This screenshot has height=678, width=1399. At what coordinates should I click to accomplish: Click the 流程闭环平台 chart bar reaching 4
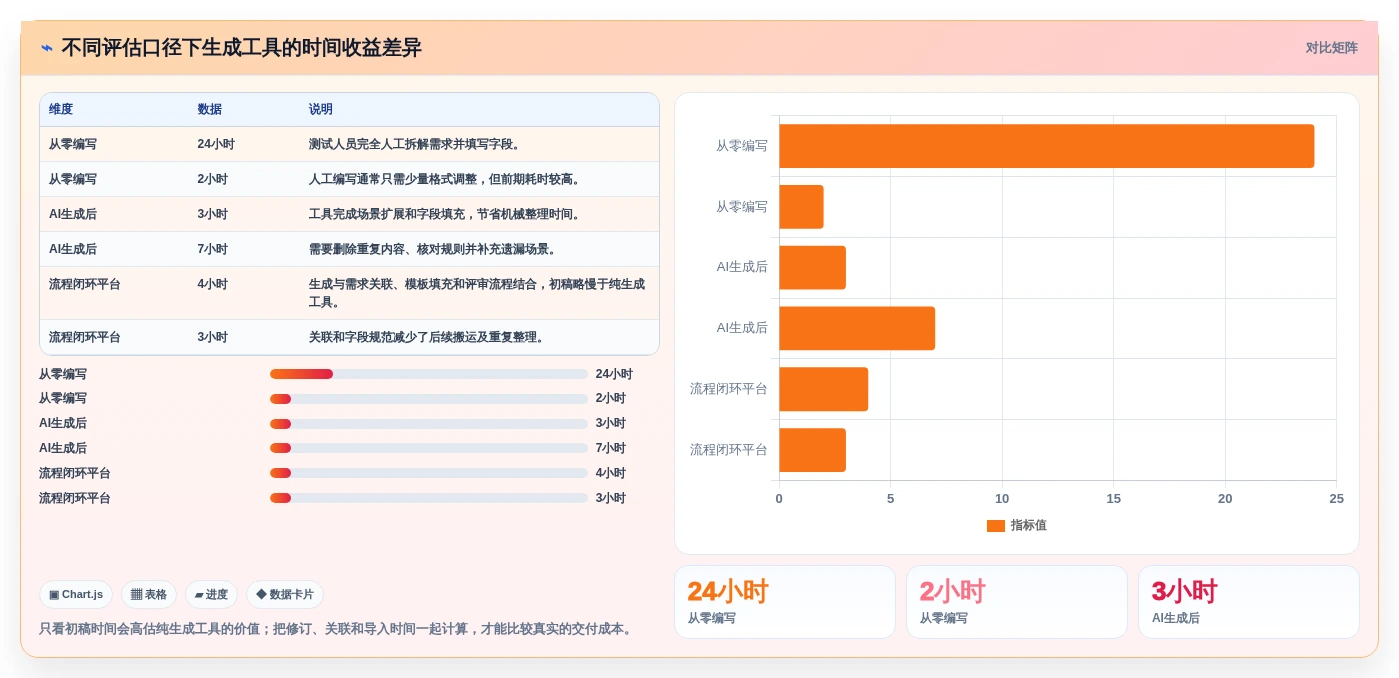(823, 389)
